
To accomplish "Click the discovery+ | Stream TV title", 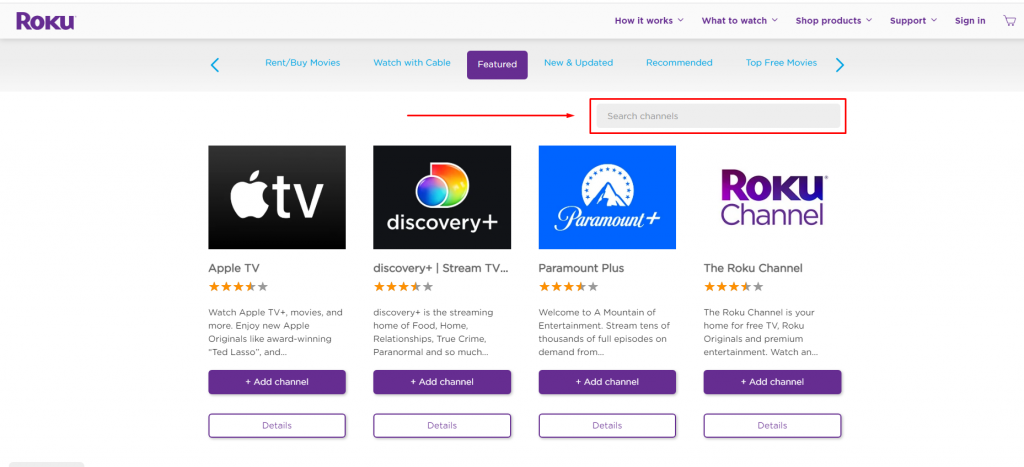I will pyautogui.click(x=441, y=268).
